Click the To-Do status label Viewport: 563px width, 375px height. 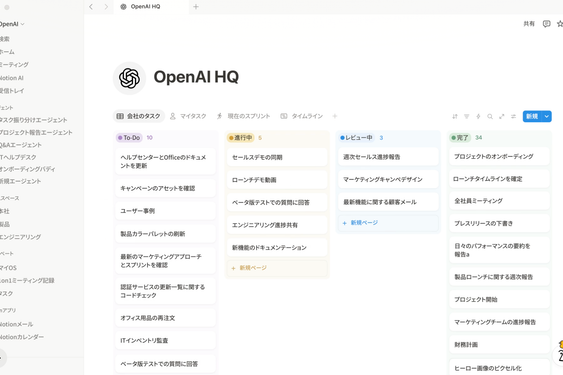coord(129,138)
